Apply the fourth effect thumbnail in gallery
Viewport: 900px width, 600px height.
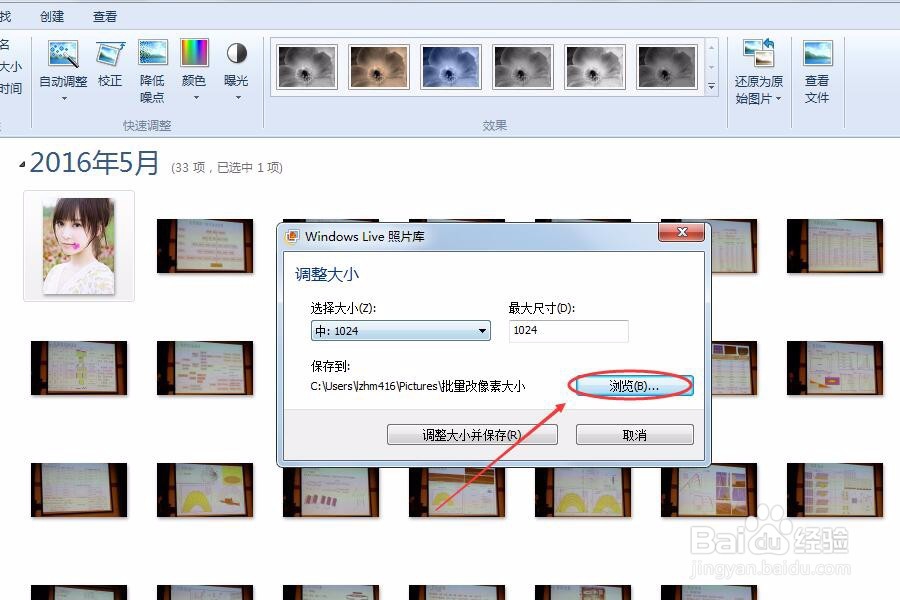coord(523,67)
